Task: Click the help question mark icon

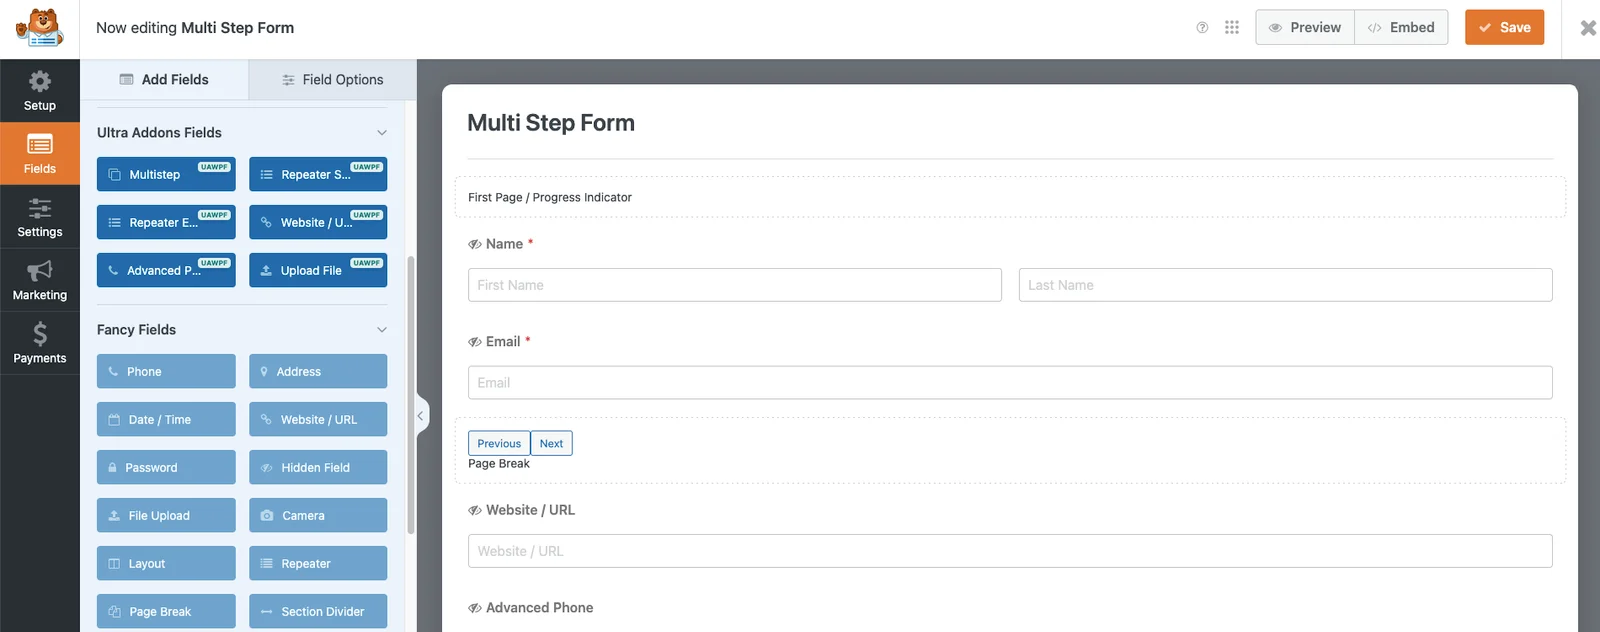Action: click(1202, 28)
